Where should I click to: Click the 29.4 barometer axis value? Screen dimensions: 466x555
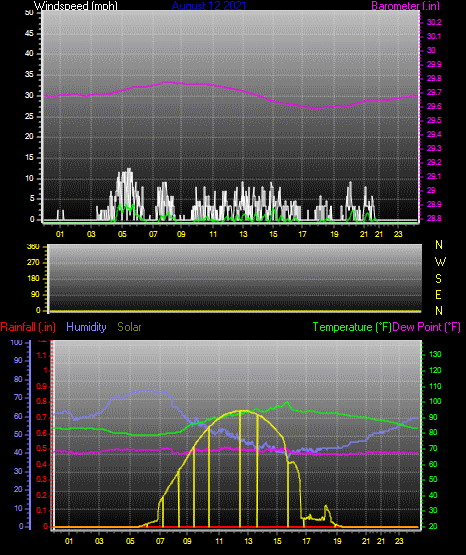tap(434, 135)
